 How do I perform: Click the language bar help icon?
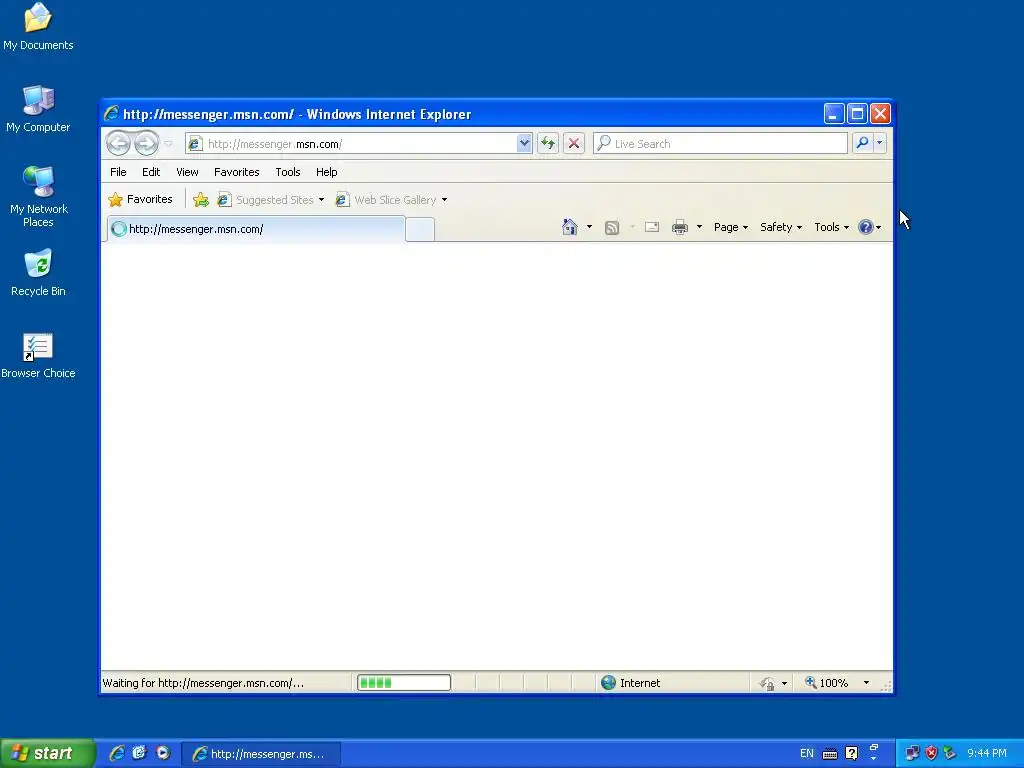852,754
